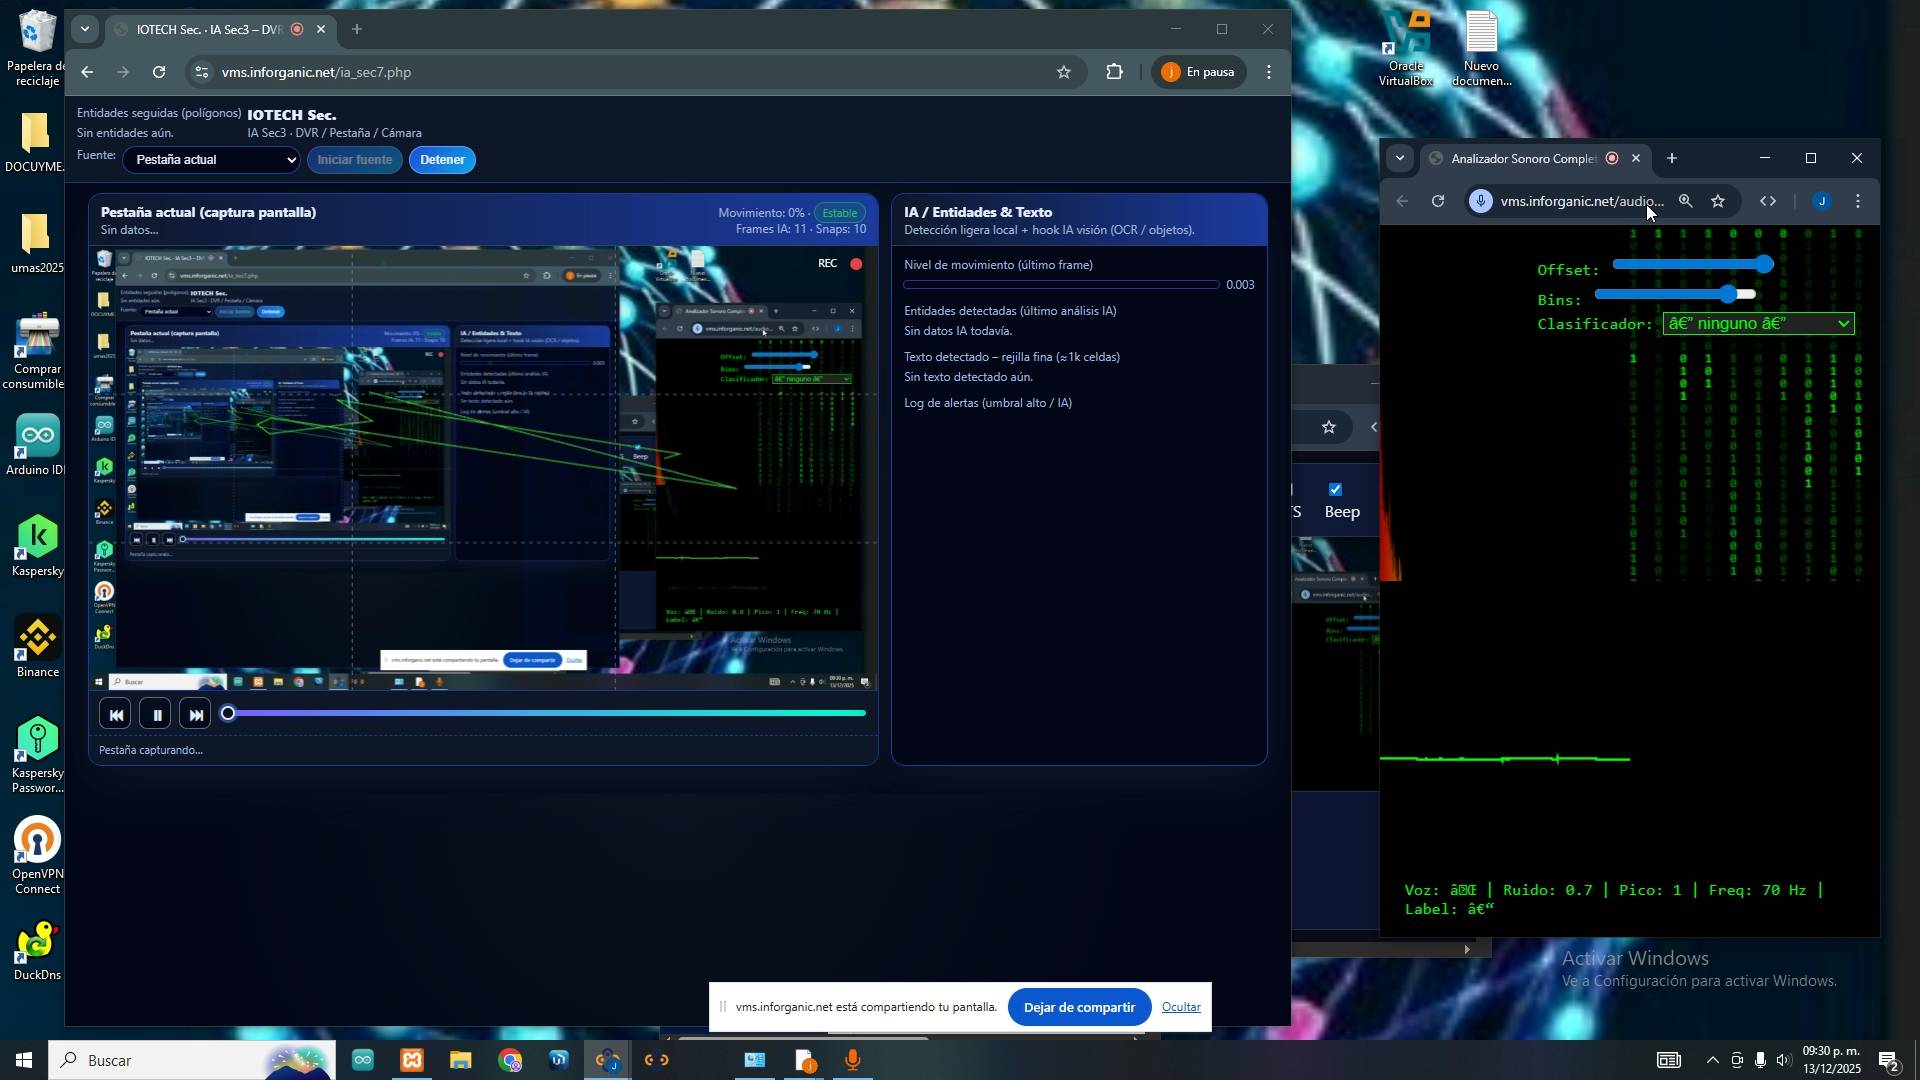The width and height of the screenshot is (1920, 1080).
Task: Reload the IOTECH Sec page
Action: point(159,72)
